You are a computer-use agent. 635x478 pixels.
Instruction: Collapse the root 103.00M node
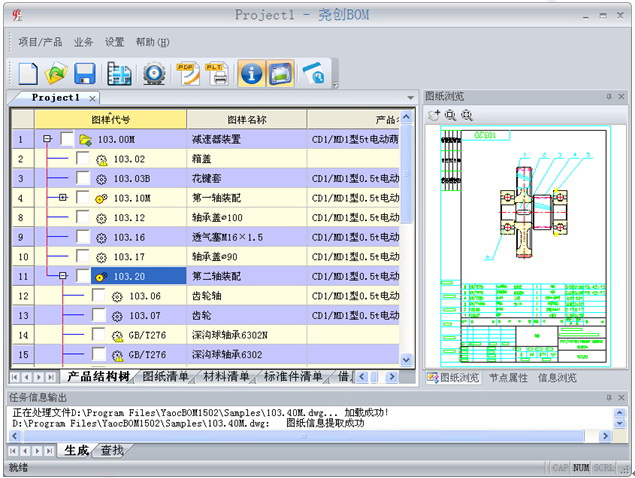(x=47, y=140)
